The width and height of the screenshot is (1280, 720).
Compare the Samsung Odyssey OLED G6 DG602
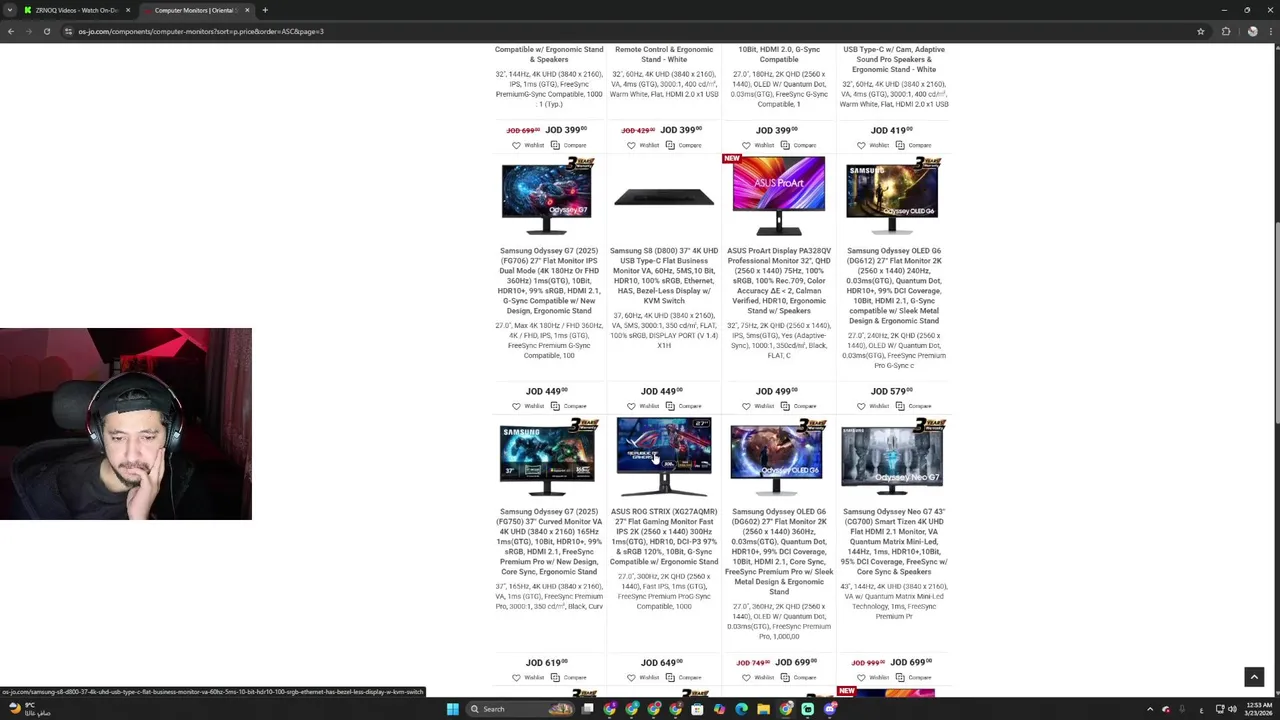[798, 677]
